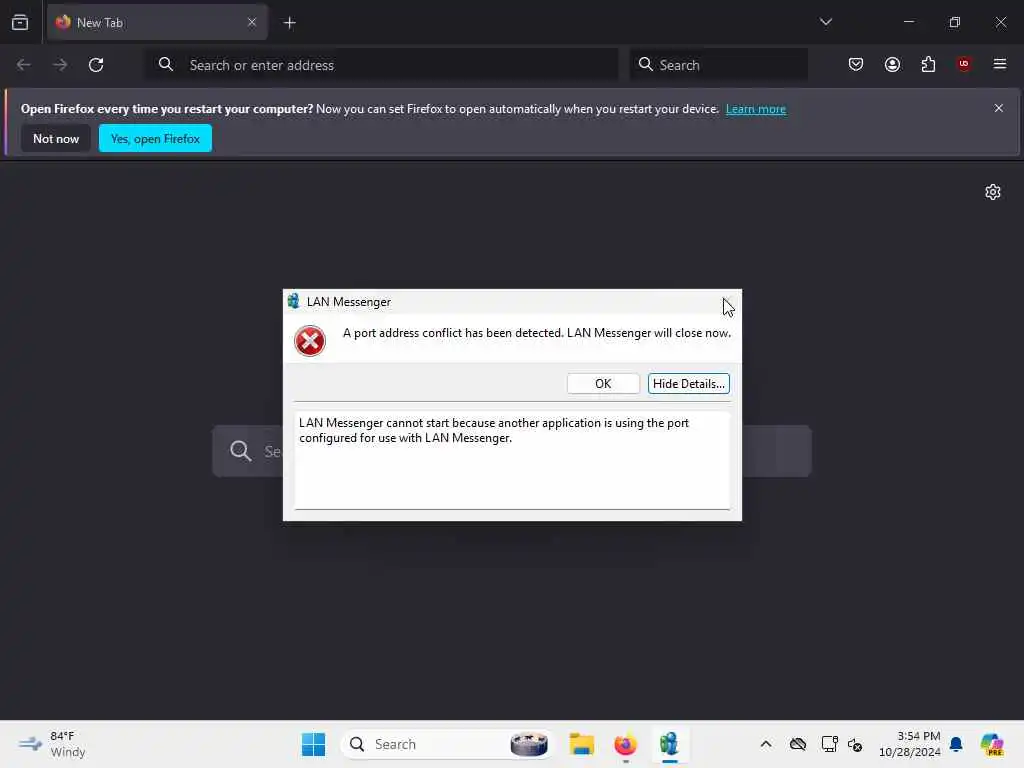The width and height of the screenshot is (1024, 768).
Task: Show hidden system tray icons
Action: click(x=766, y=744)
